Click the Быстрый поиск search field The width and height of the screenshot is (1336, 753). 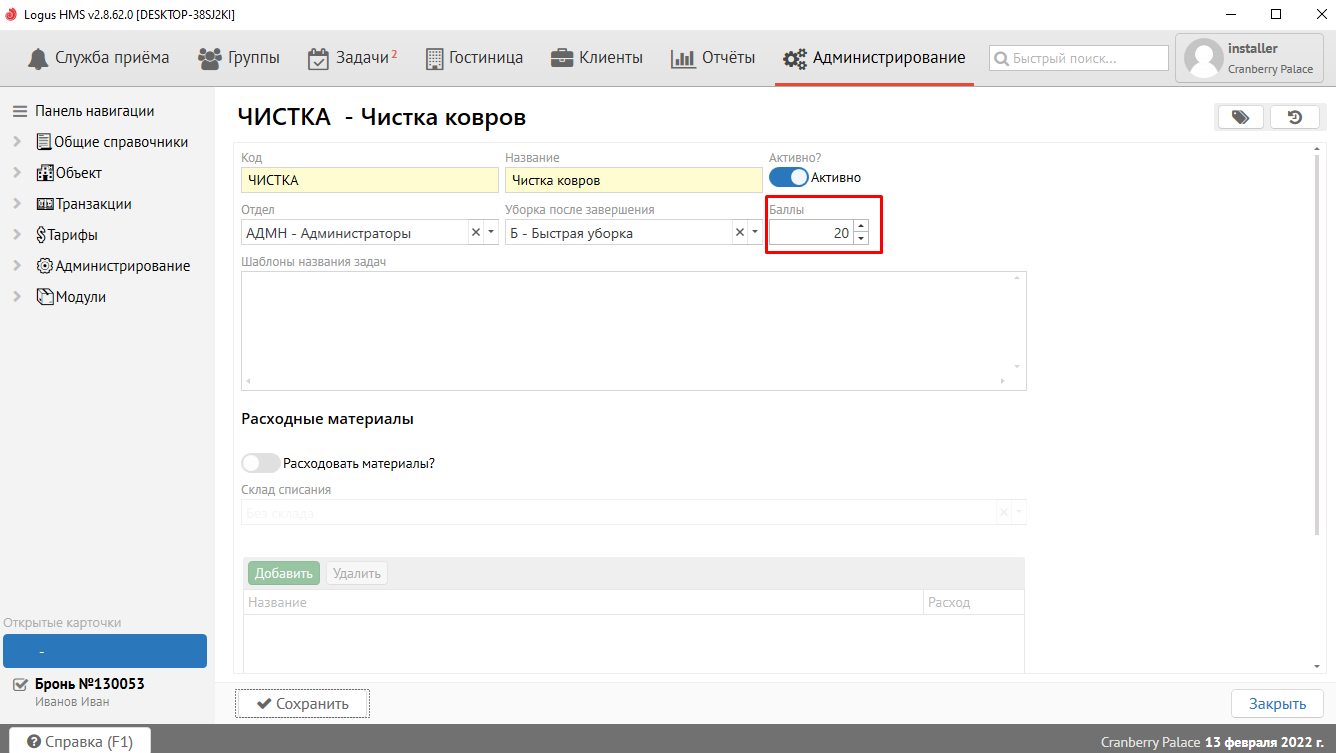[x=1078, y=58]
